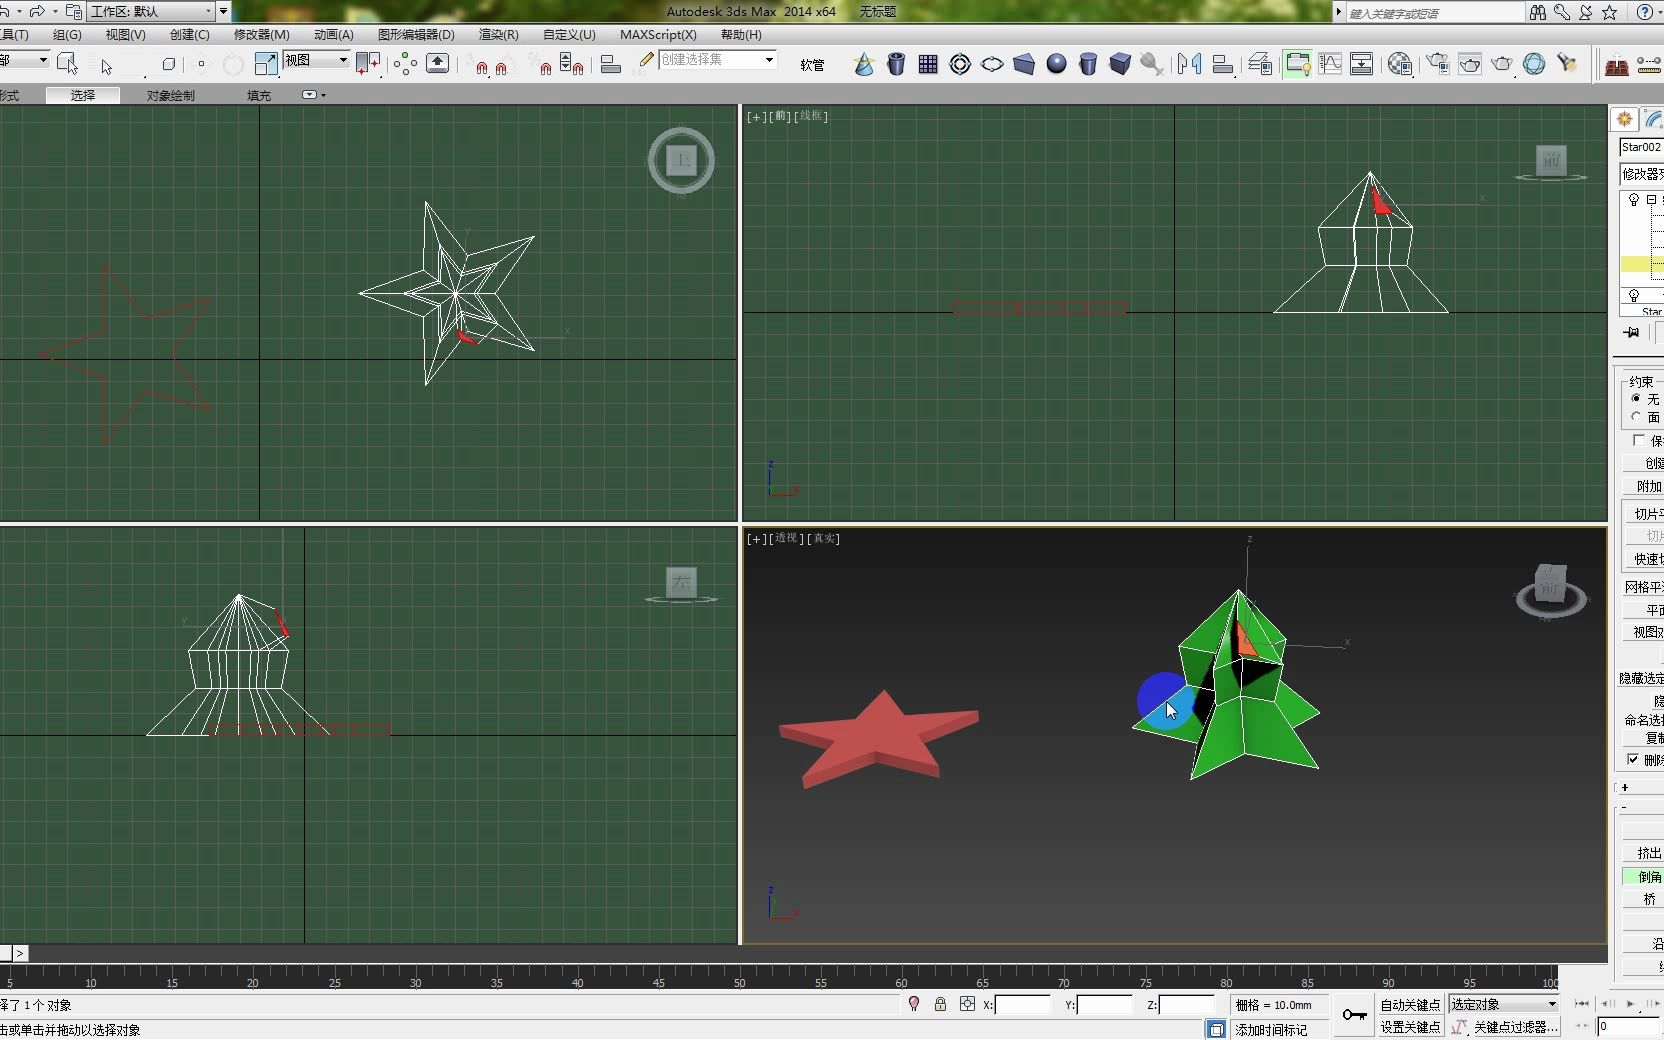Select the Mirror tool on the toolbar
The image size is (1664, 1040).
click(x=1187, y=65)
